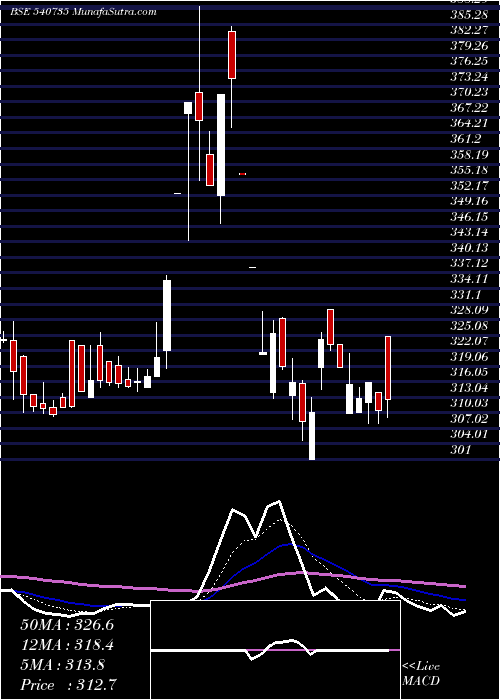Select the 346.15 price axis label
This screenshot has width=500, height=700.
click(469, 217)
